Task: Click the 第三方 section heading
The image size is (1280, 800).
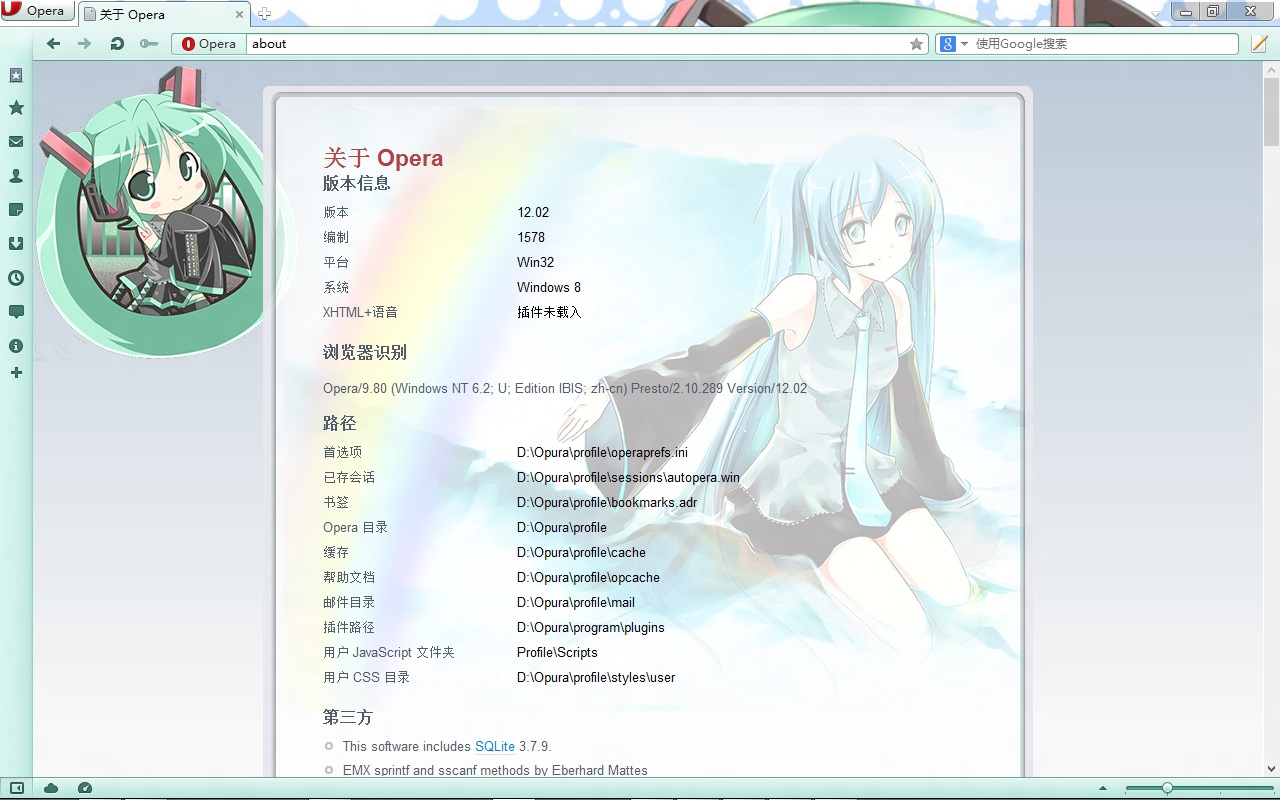Action: [348, 717]
